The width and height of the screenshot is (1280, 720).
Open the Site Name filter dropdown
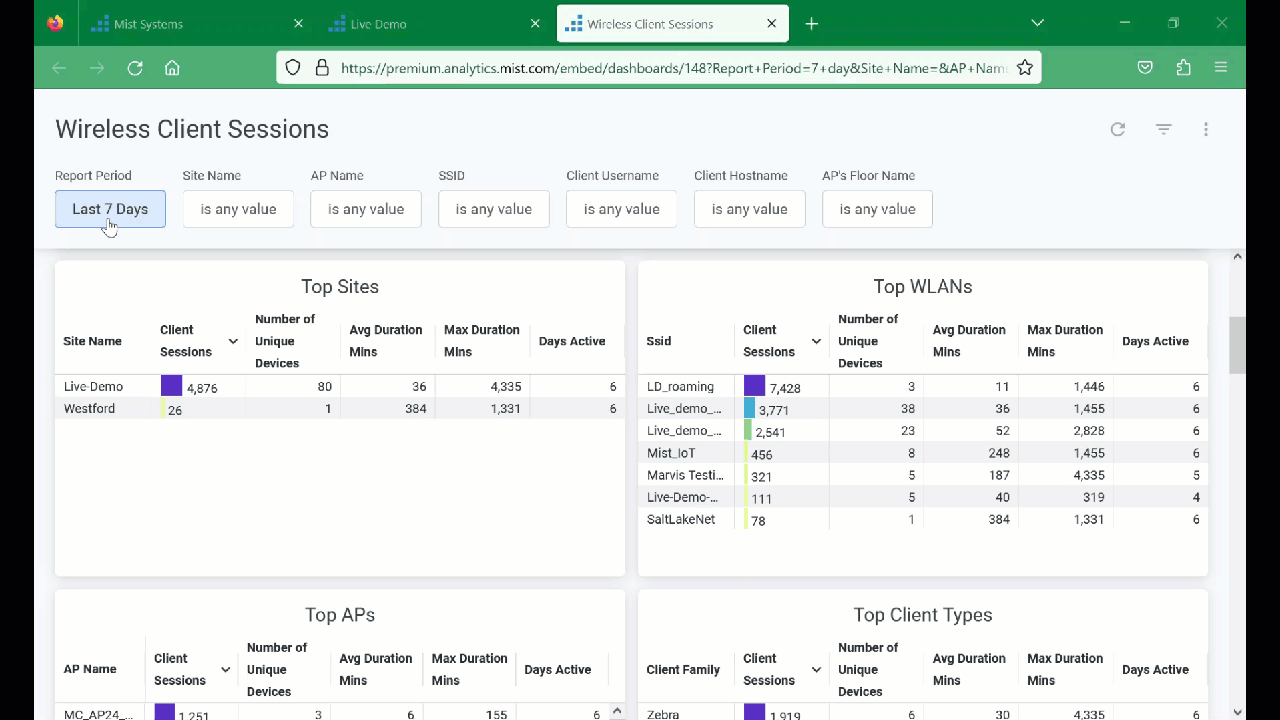238,209
